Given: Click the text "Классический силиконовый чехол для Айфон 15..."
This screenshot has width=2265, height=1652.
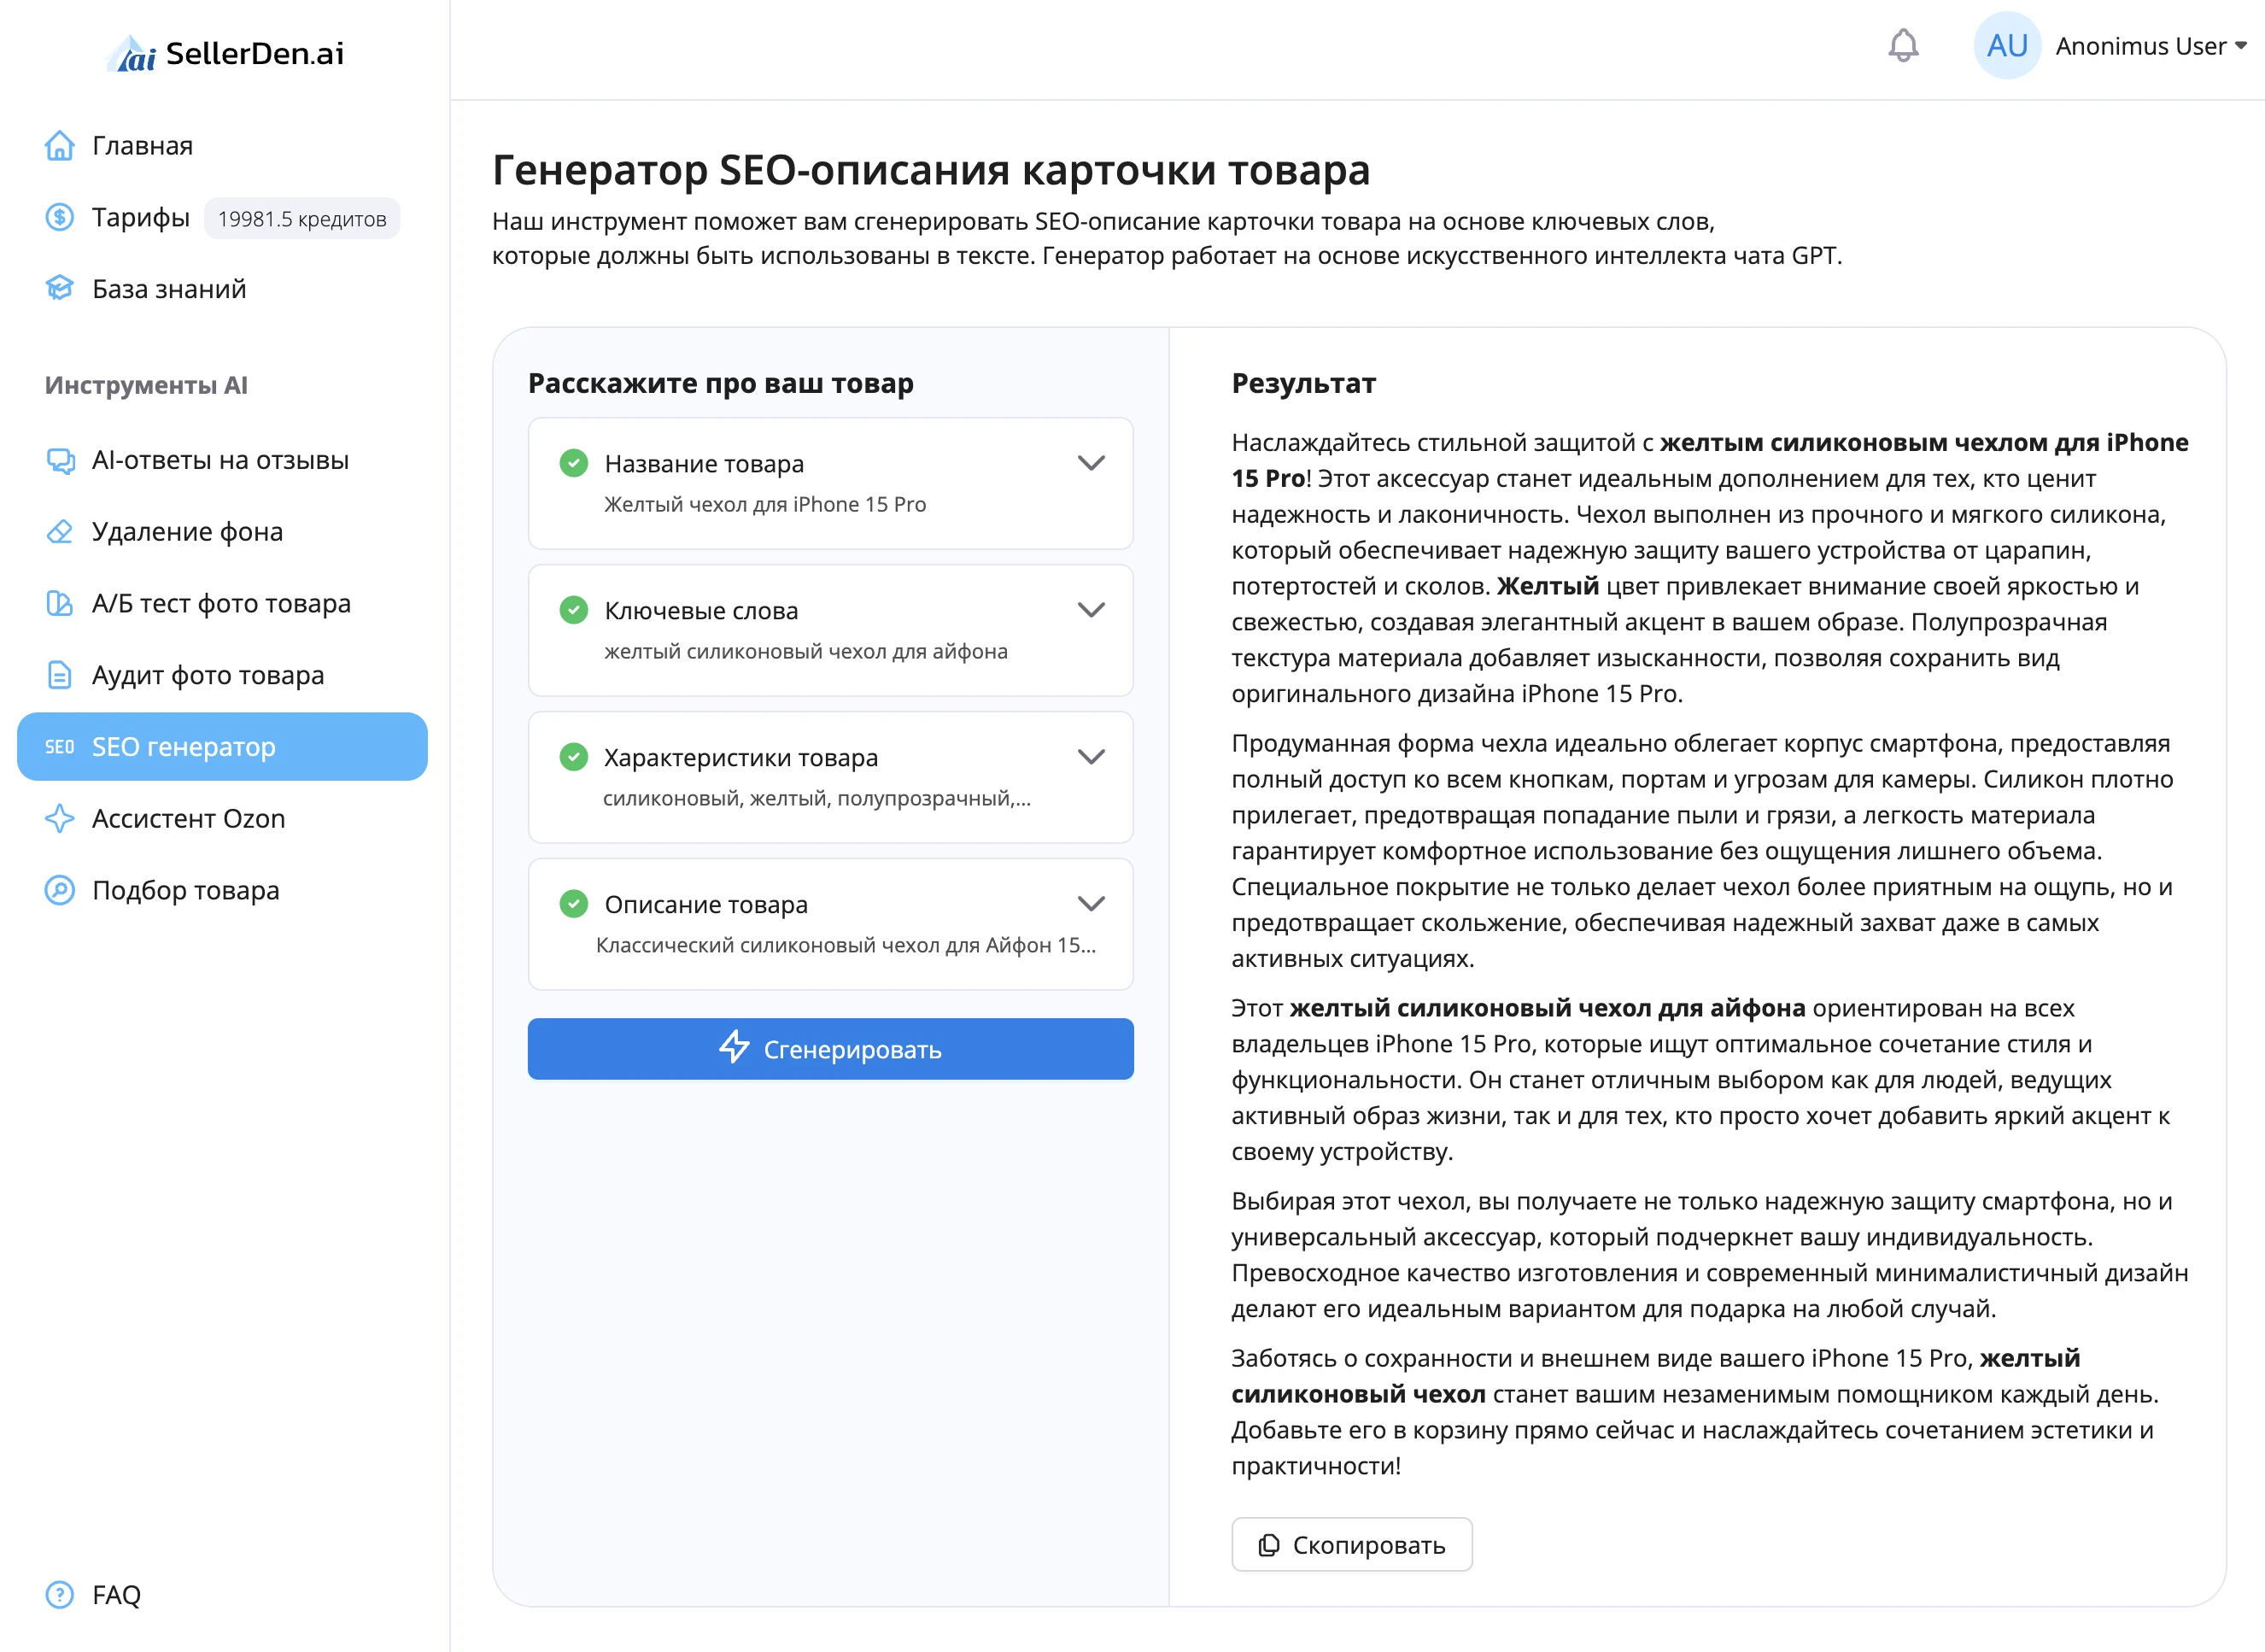Looking at the screenshot, I should (x=846, y=945).
